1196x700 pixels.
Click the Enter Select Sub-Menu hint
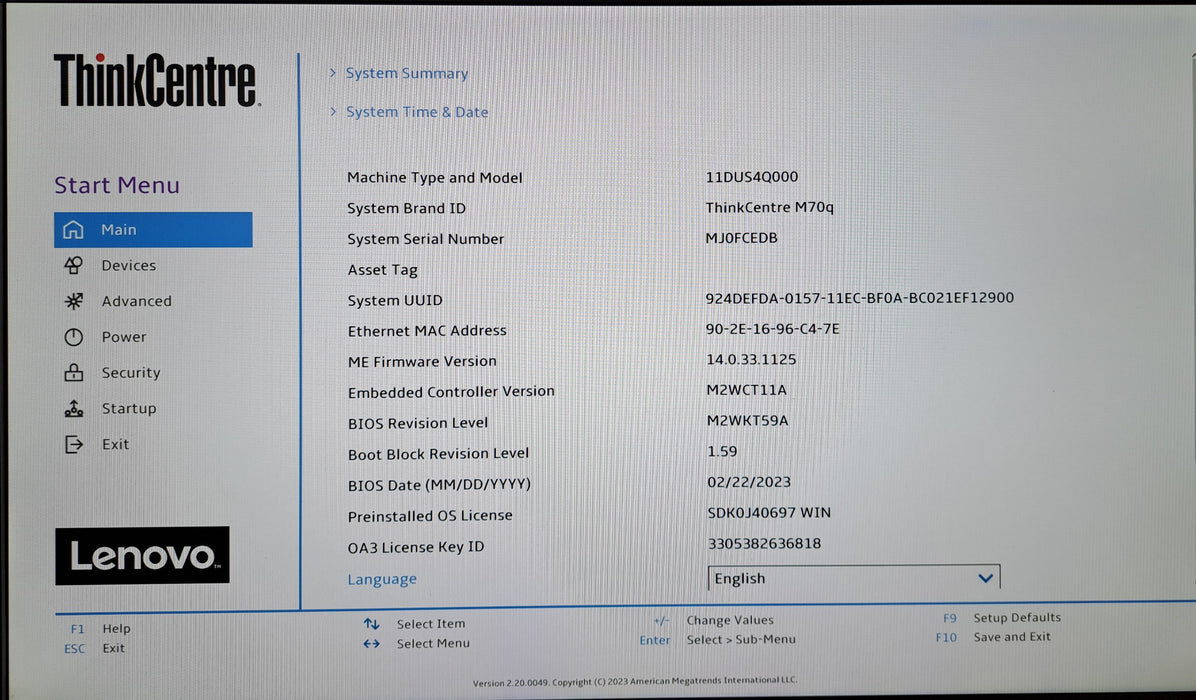(717, 640)
